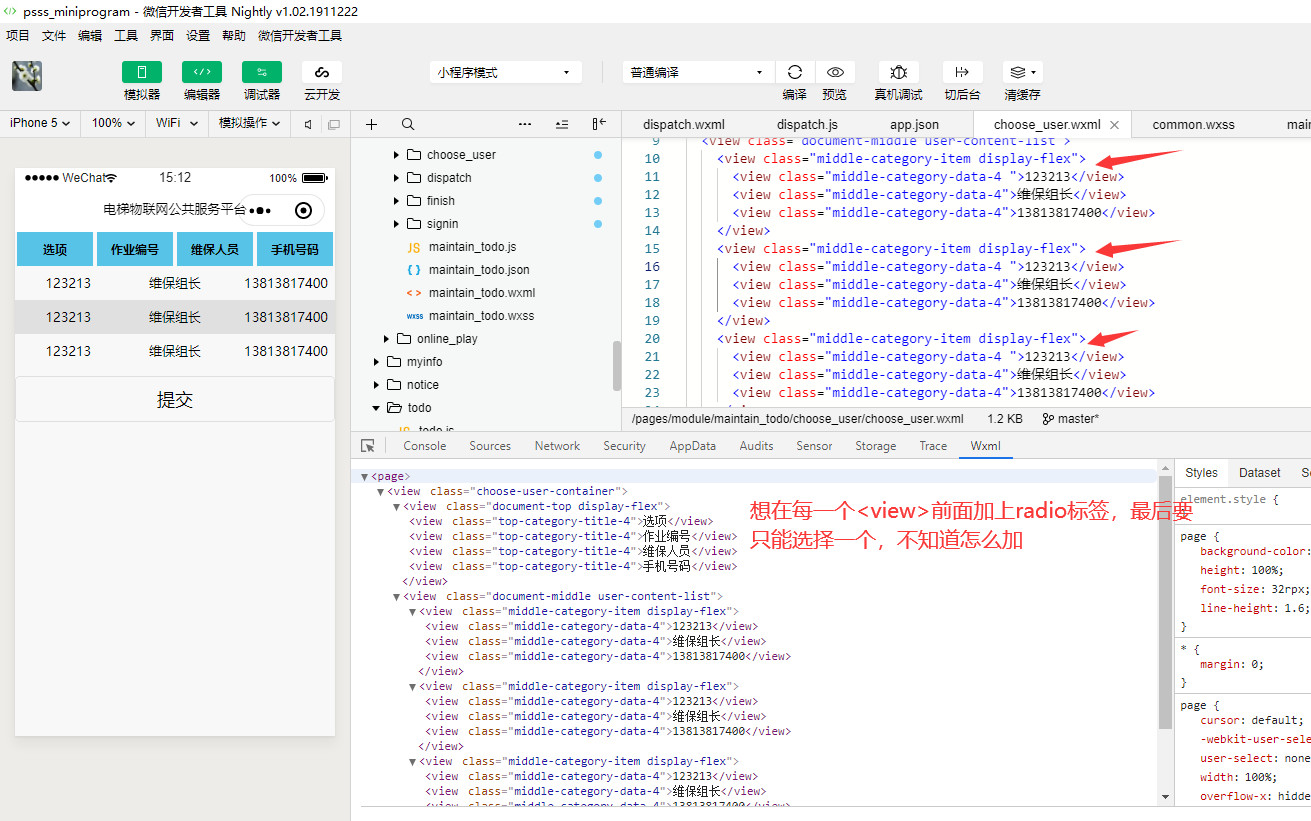This screenshot has width=1311, height=821.
Task: Switch to the app.json editor tab
Action: coord(915,125)
